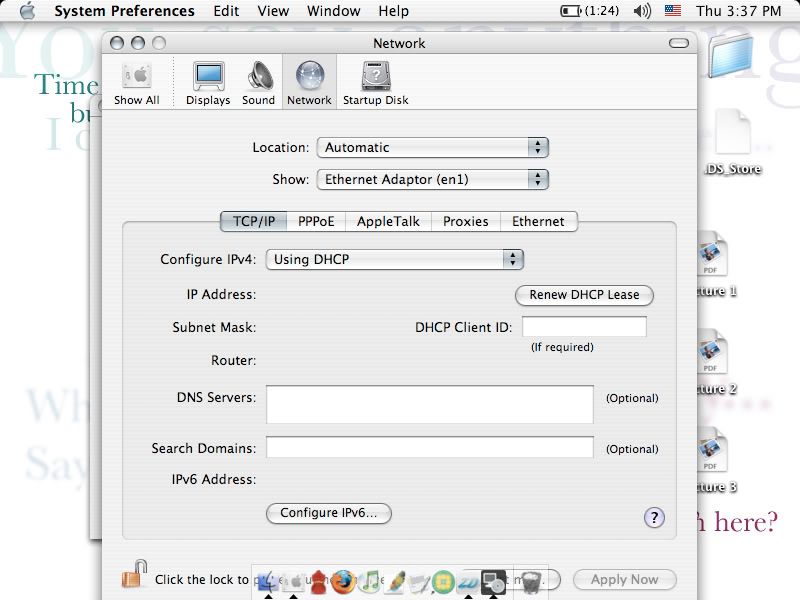Open the Location dropdown set to Automatic
This screenshot has width=800, height=600.
pyautogui.click(x=433, y=147)
